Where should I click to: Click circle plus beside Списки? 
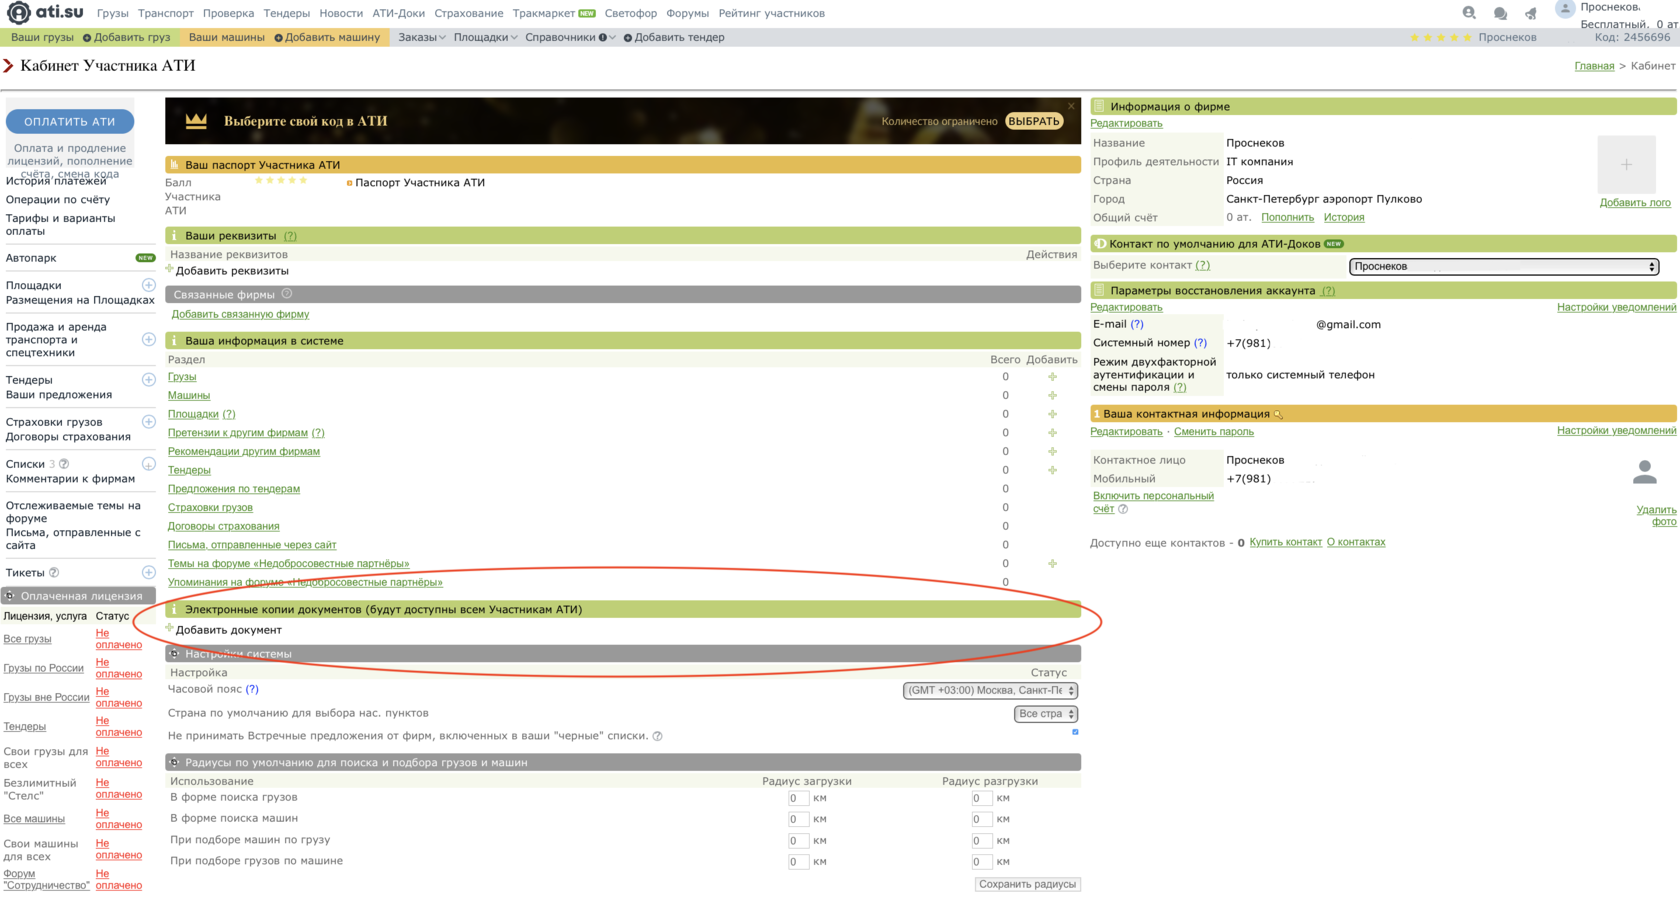pyautogui.click(x=149, y=464)
